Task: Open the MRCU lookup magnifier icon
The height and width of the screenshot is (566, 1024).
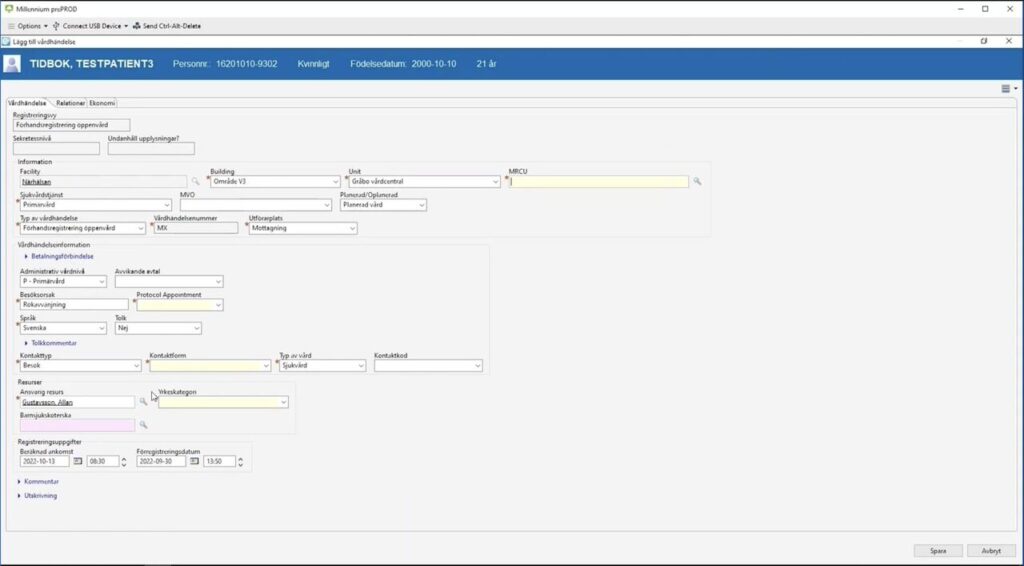Action: [x=697, y=182]
